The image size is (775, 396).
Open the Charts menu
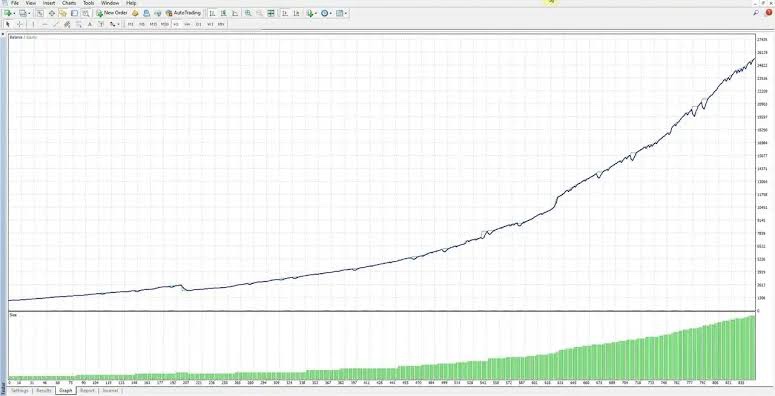tap(69, 3)
